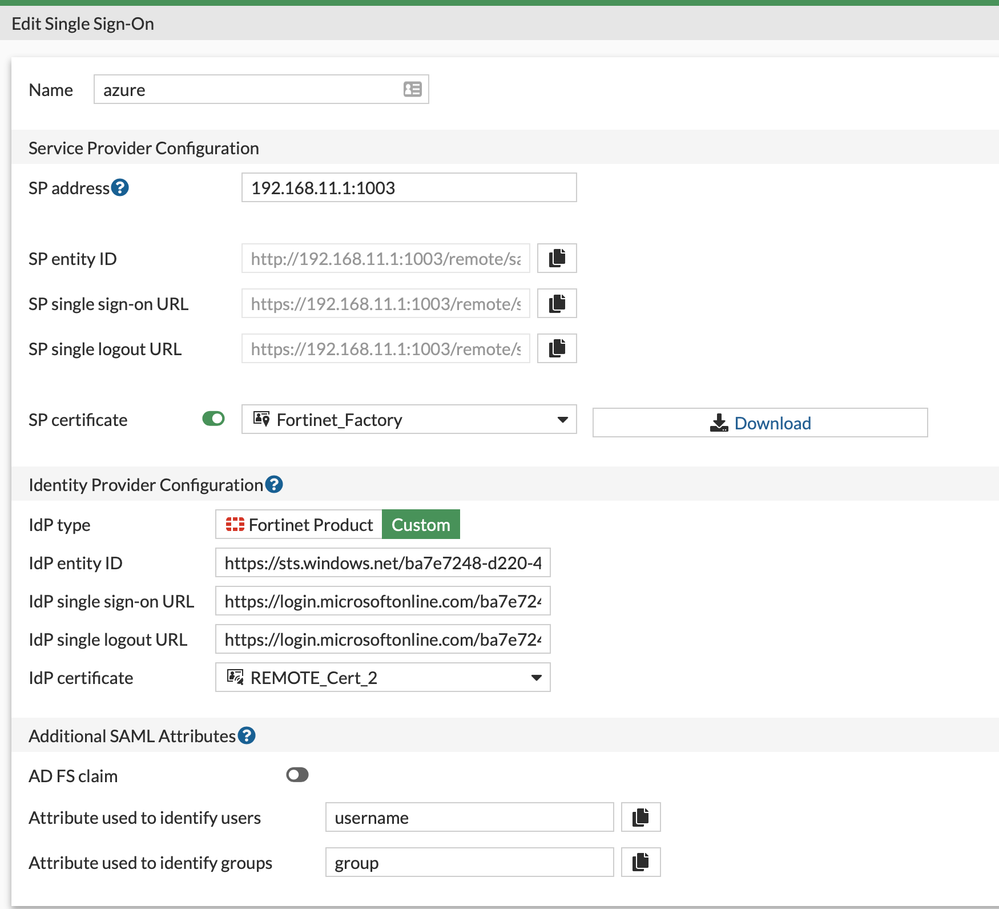Select Fortinet Product IdP type
This screenshot has height=909, width=999.
[299, 525]
